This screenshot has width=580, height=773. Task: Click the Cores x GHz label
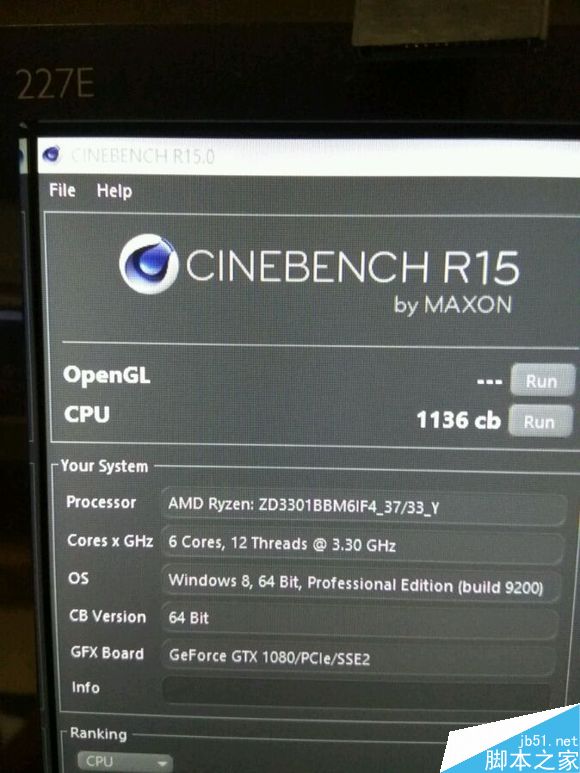pyautogui.click(x=110, y=541)
